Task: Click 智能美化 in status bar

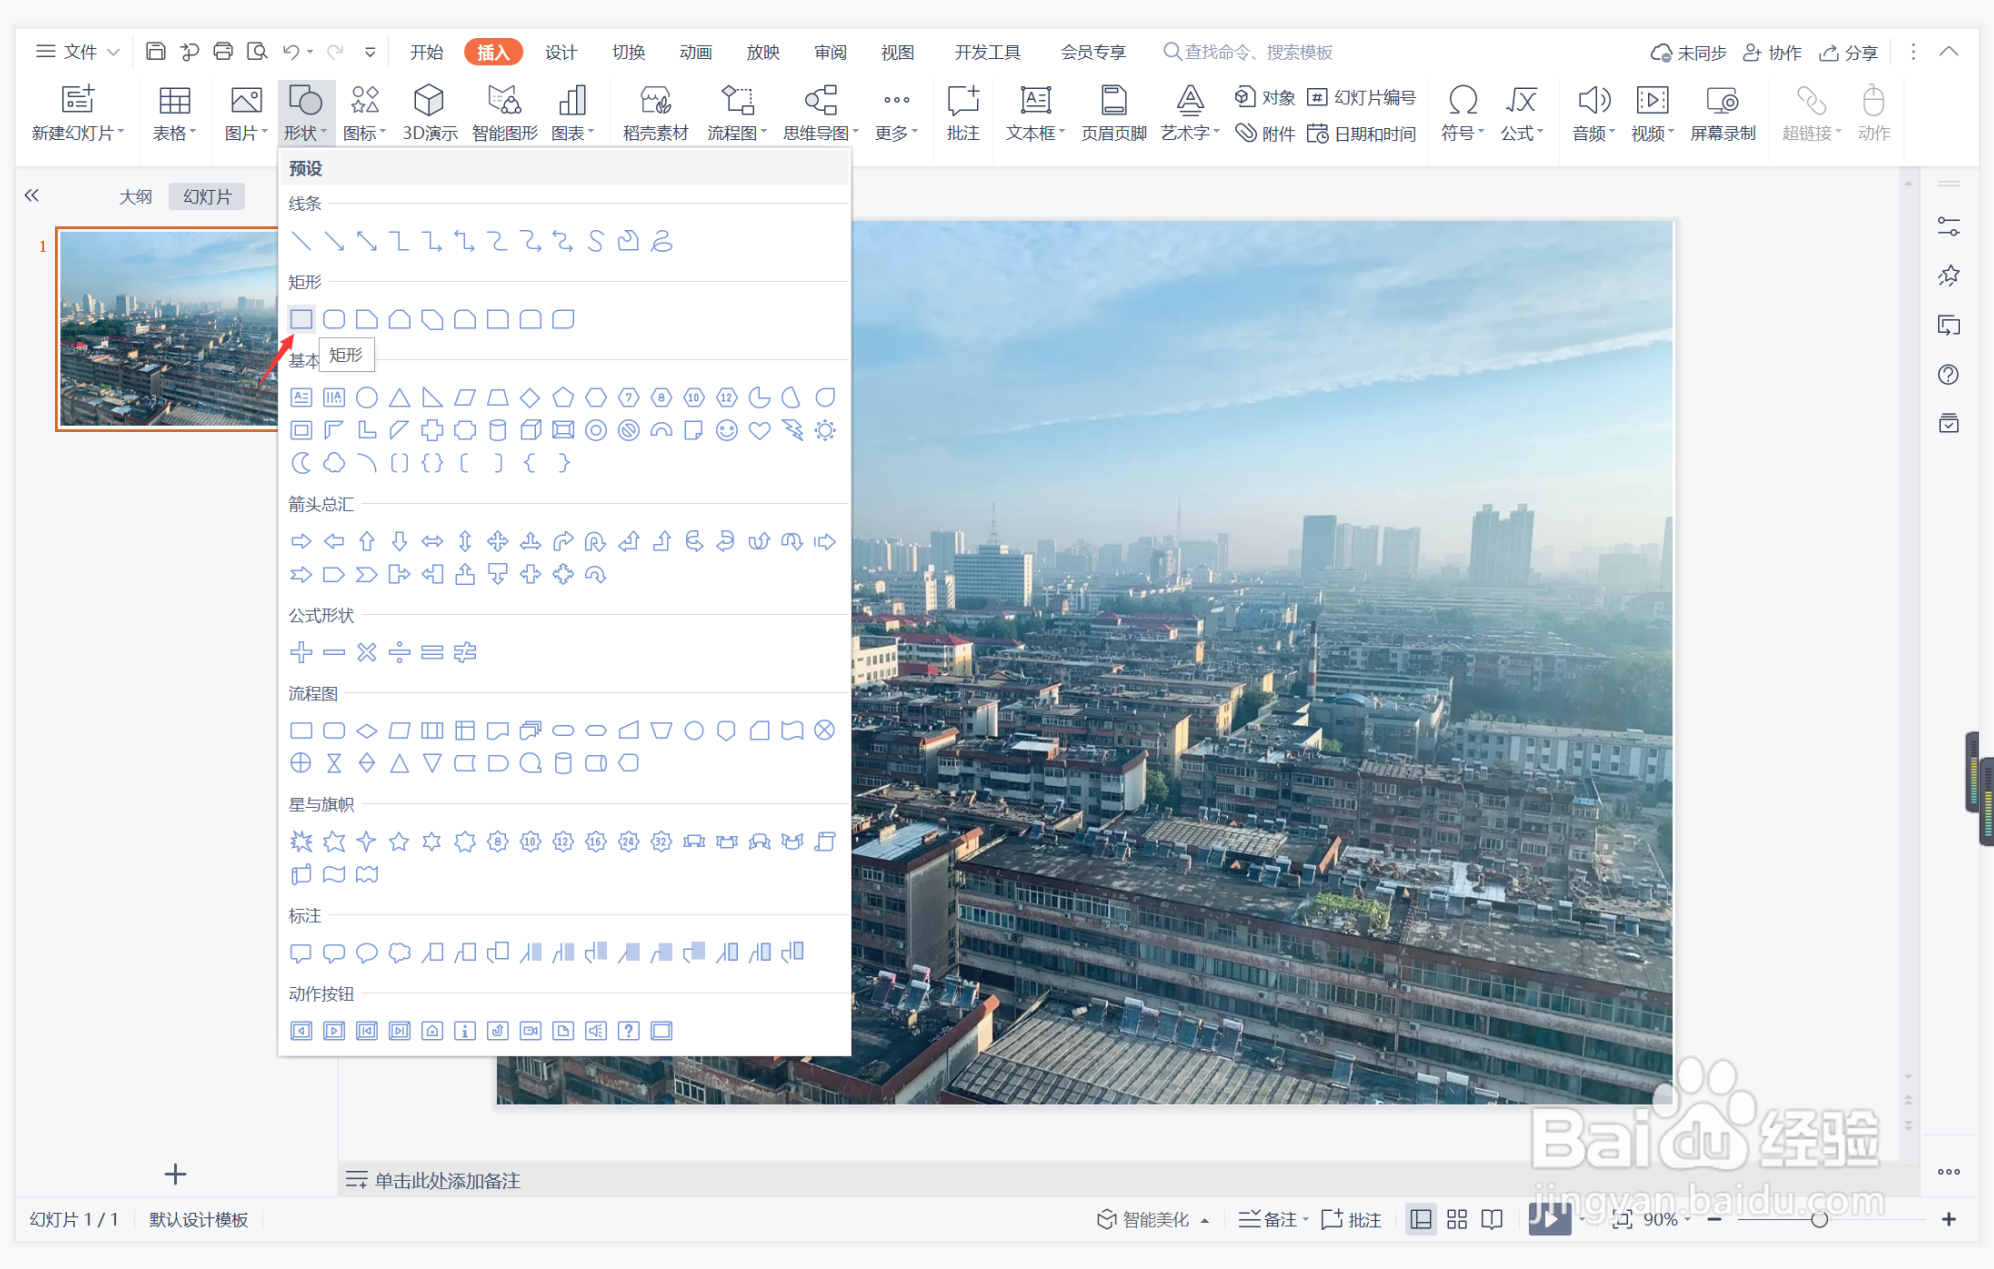Action: pyautogui.click(x=1153, y=1219)
